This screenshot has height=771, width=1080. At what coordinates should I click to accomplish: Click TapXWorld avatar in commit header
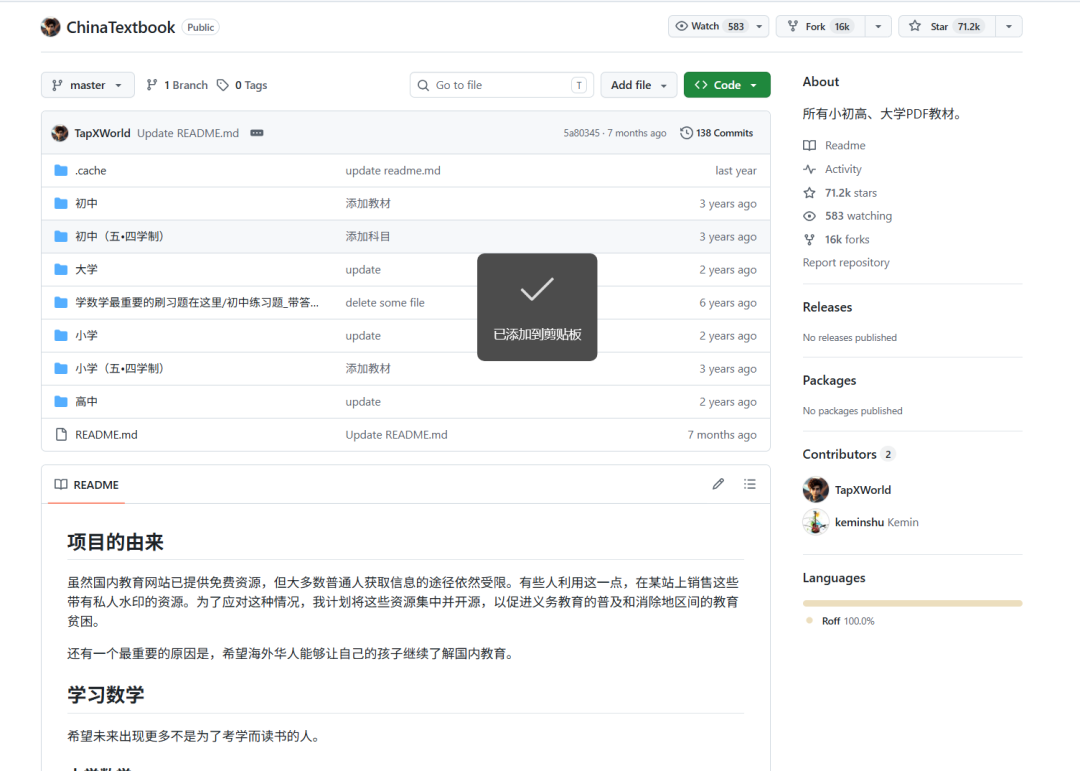click(60, 133)
